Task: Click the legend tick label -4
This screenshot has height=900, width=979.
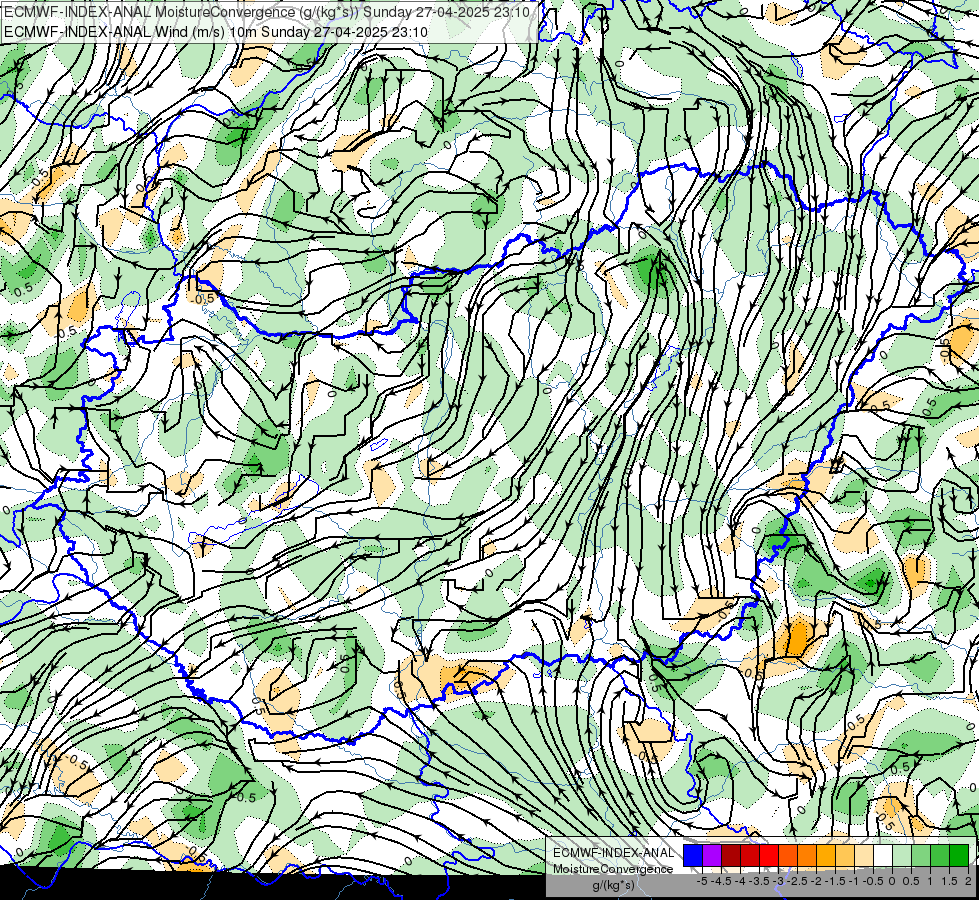Action: click(x=740, y=881)
